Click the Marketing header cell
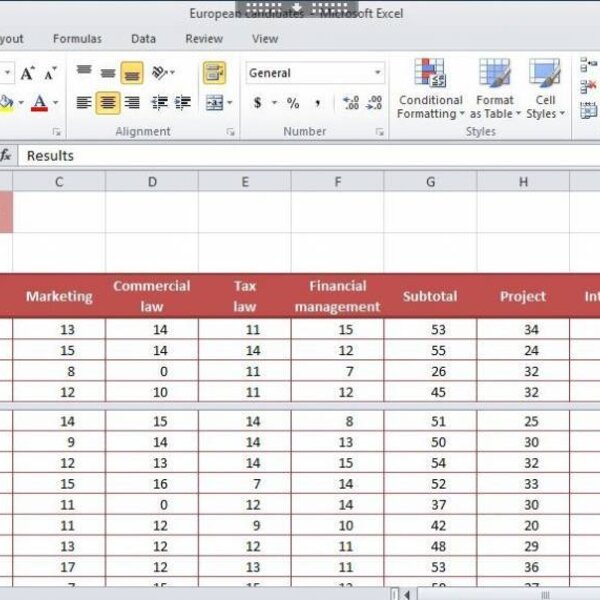Viewport: 600px width, 600px height. click(x=59, y=296)
